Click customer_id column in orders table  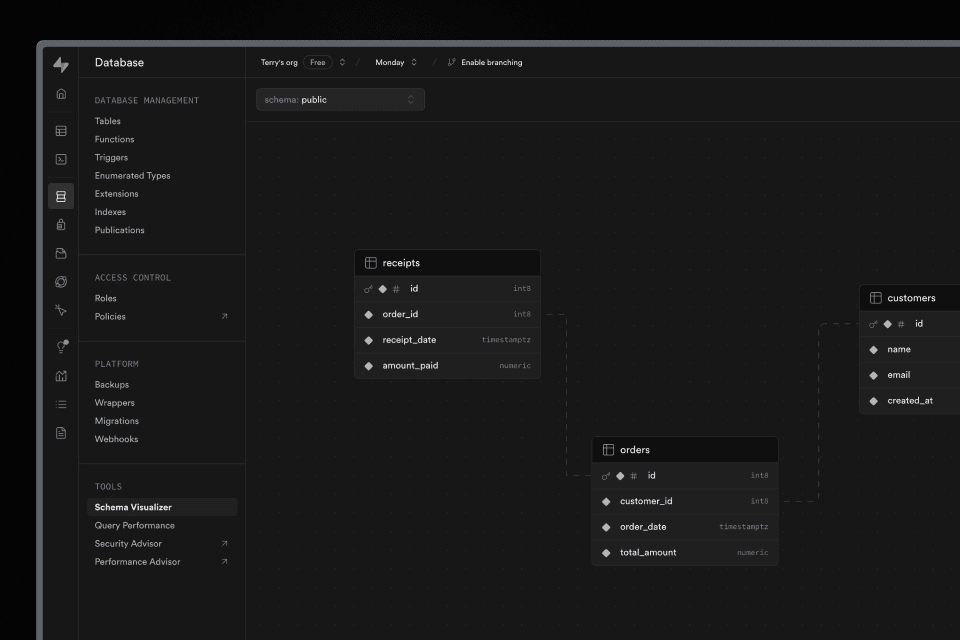[646, 501]
